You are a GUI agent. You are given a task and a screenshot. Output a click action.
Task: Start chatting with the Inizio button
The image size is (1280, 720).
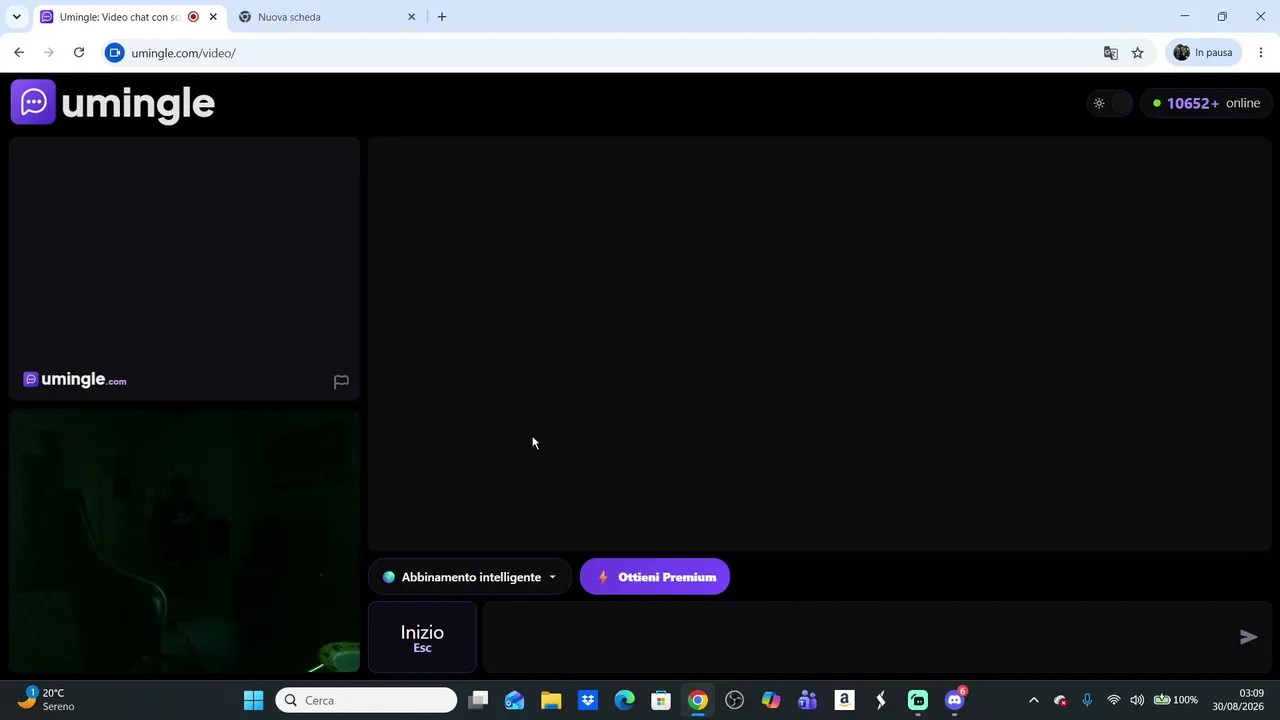pos(422,637)
